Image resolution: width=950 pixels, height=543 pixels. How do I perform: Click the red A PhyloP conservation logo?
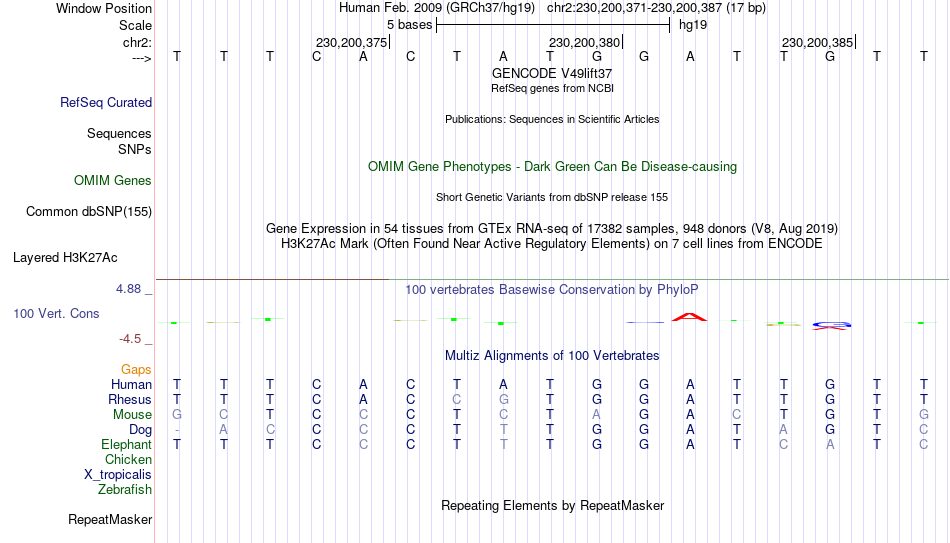(x=689, y=316)
